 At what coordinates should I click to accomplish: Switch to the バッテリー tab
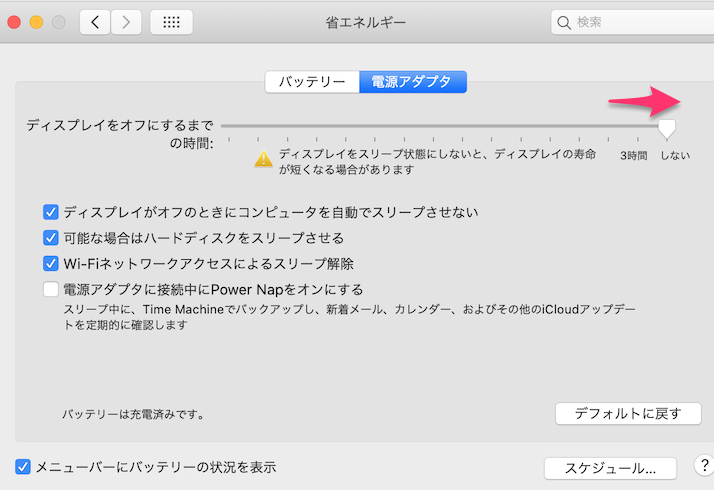click(312, 82)
